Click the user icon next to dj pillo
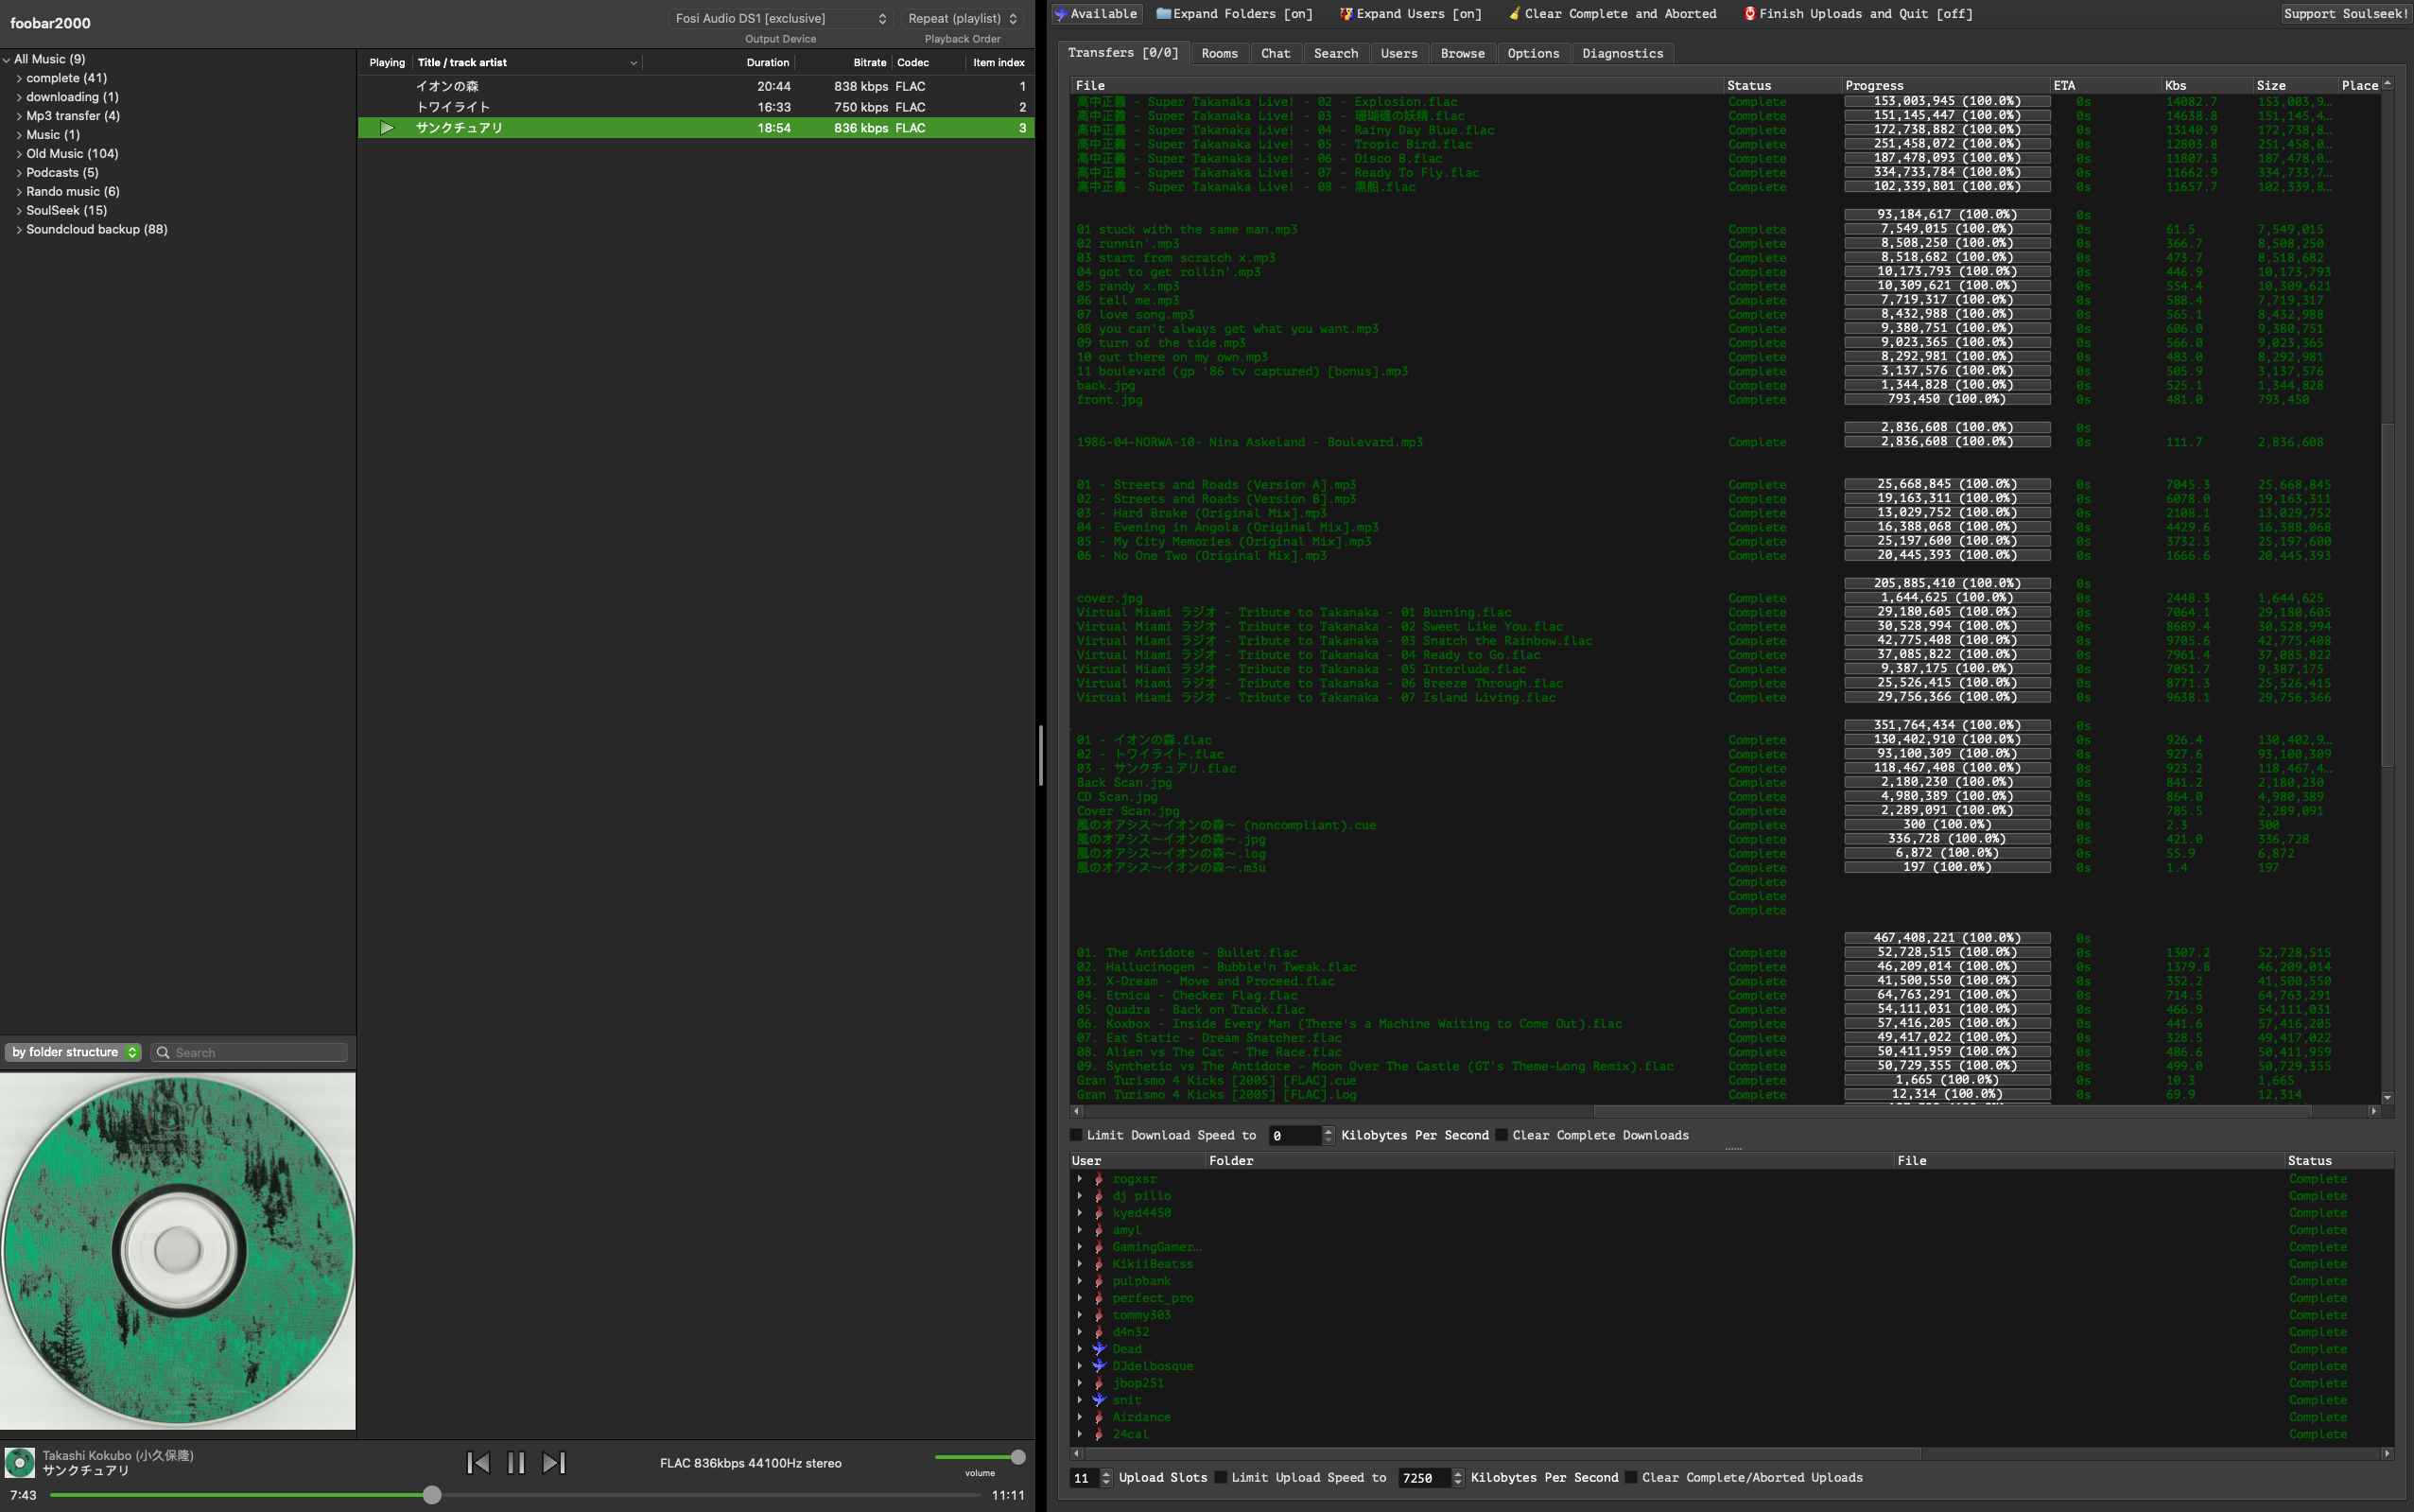 coord(1099,1196)
